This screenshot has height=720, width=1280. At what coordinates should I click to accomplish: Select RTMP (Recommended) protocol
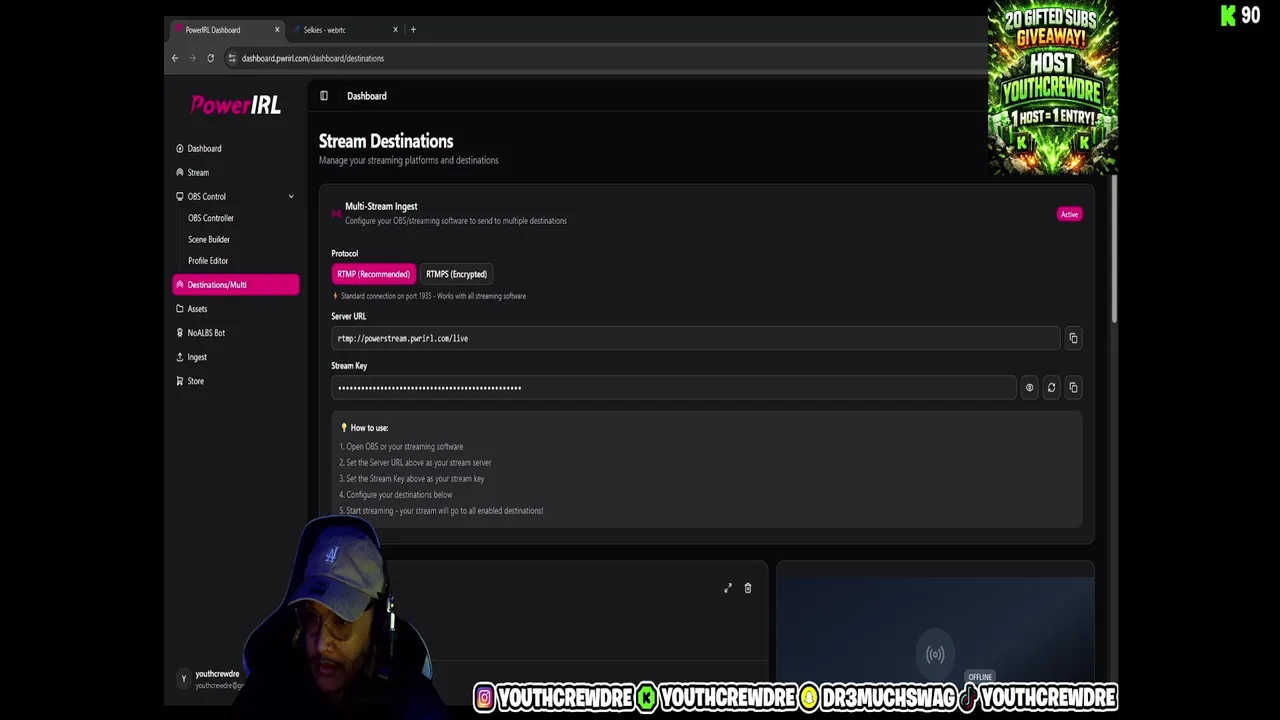(373, 274)
